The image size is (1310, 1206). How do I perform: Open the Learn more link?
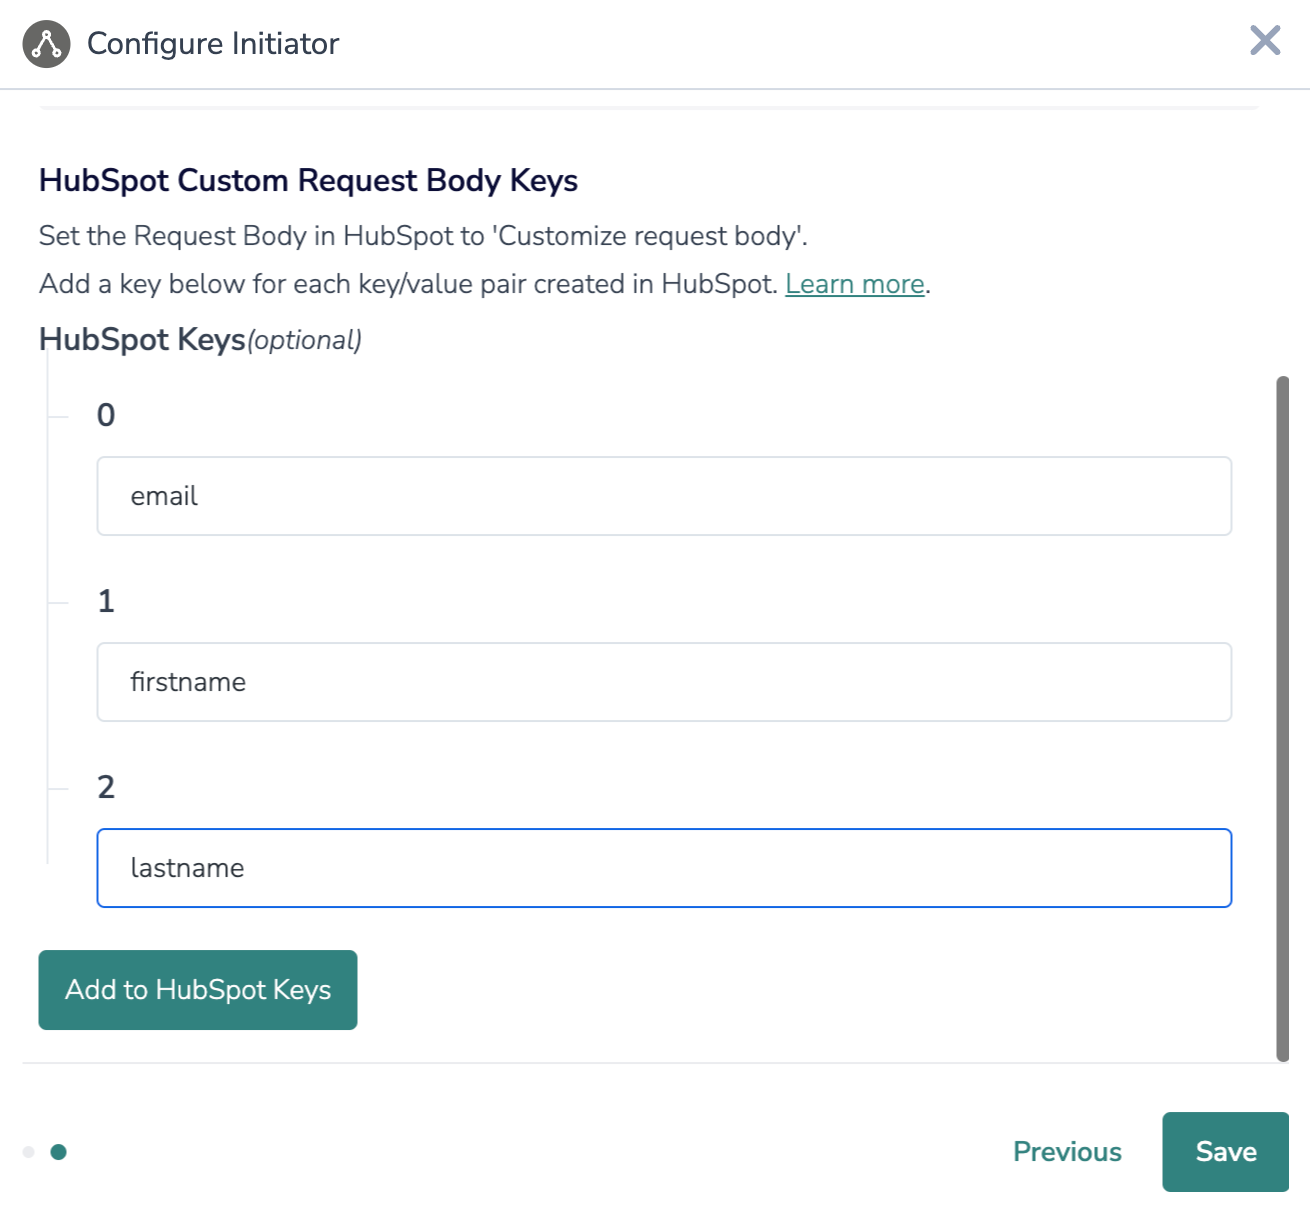854,284
